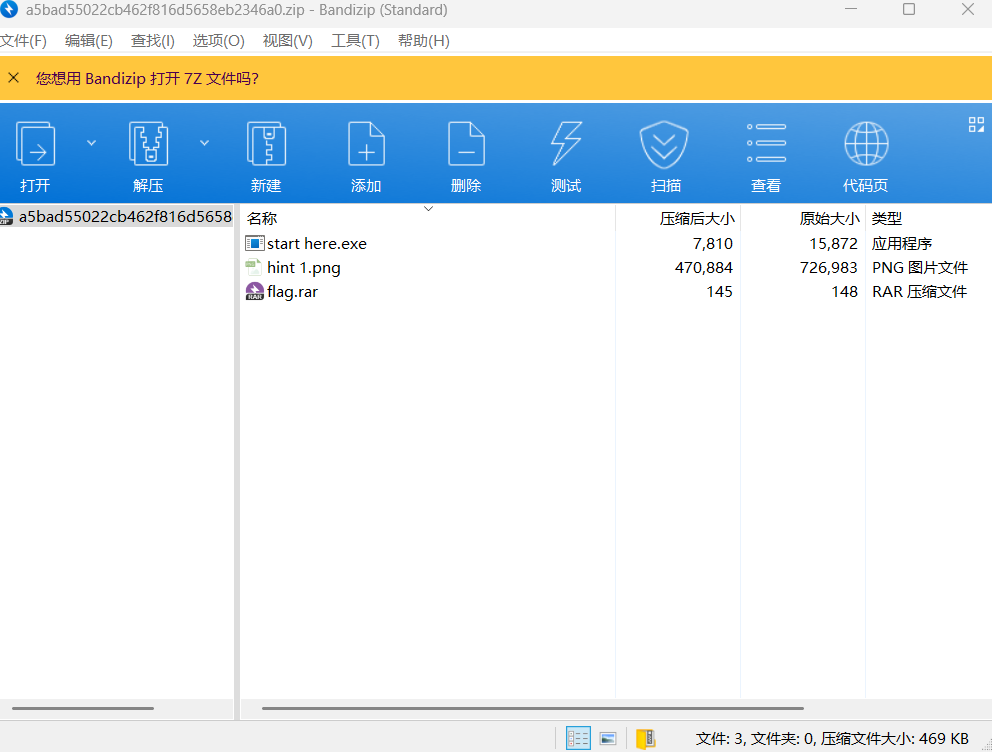The width and height of the screenshot is (992, 752).
Task: Click the Add (添加) file icon
Action: [x=366, y=145]
